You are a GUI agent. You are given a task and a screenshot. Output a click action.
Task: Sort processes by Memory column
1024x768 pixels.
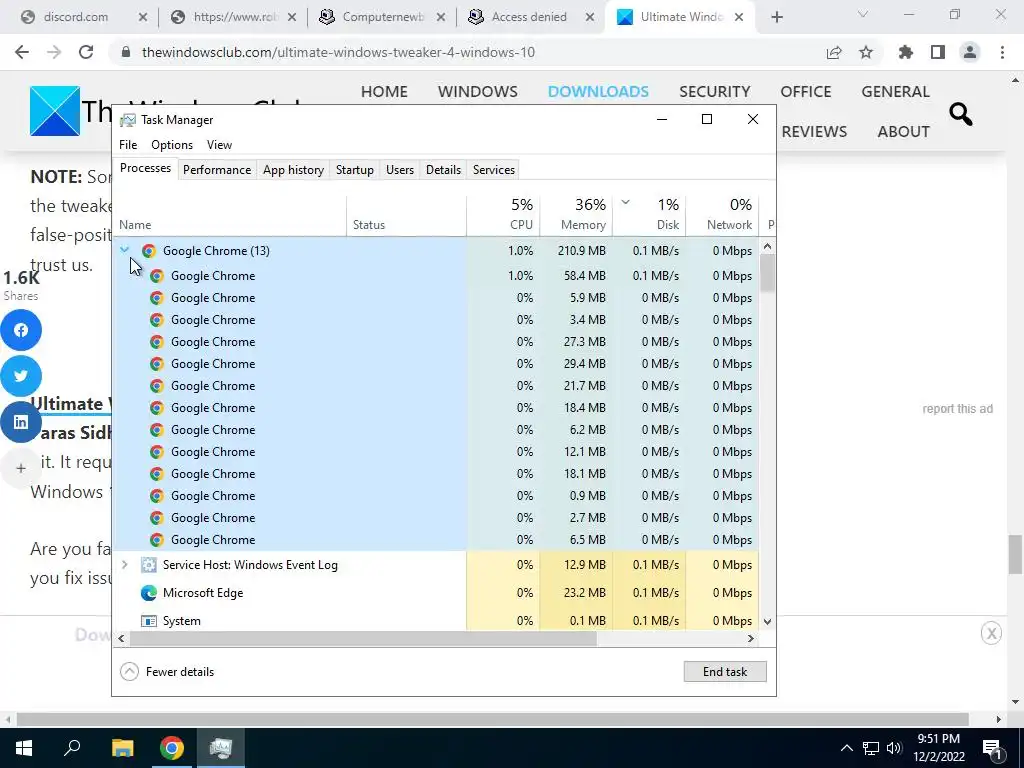coord(576,215)
